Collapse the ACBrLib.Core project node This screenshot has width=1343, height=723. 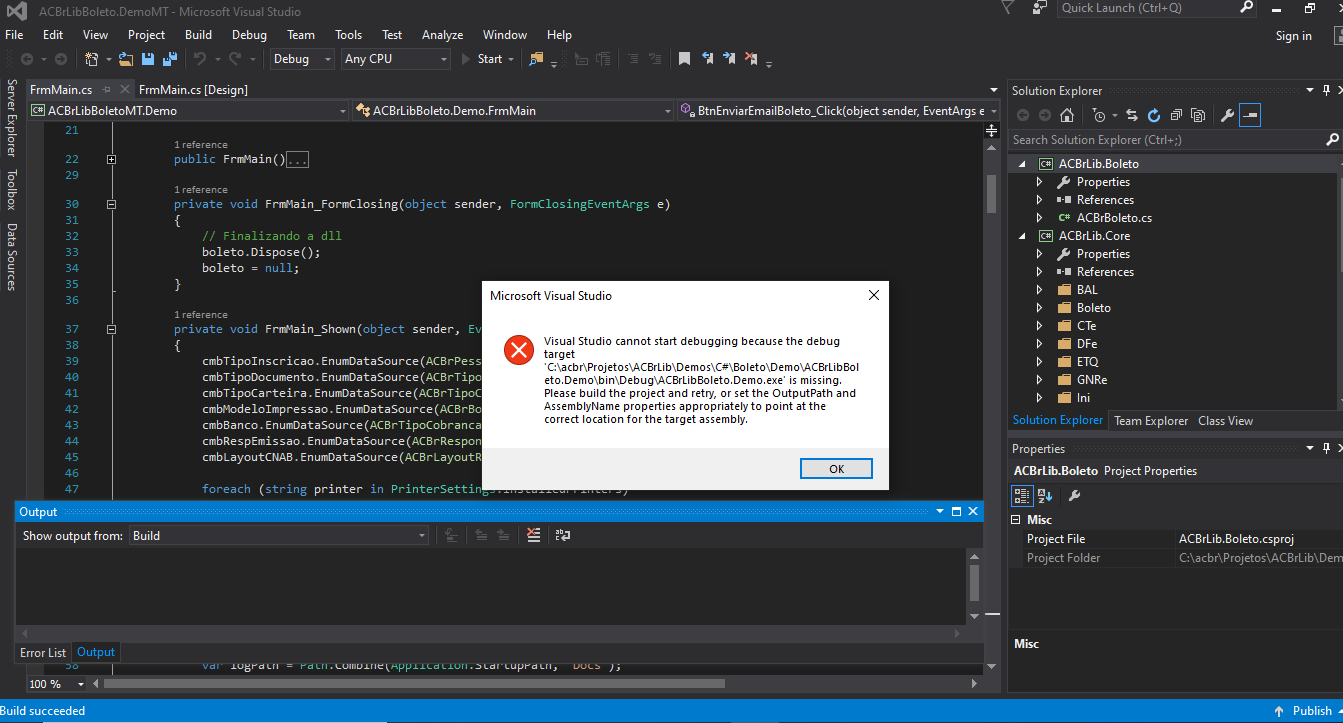1022,236
